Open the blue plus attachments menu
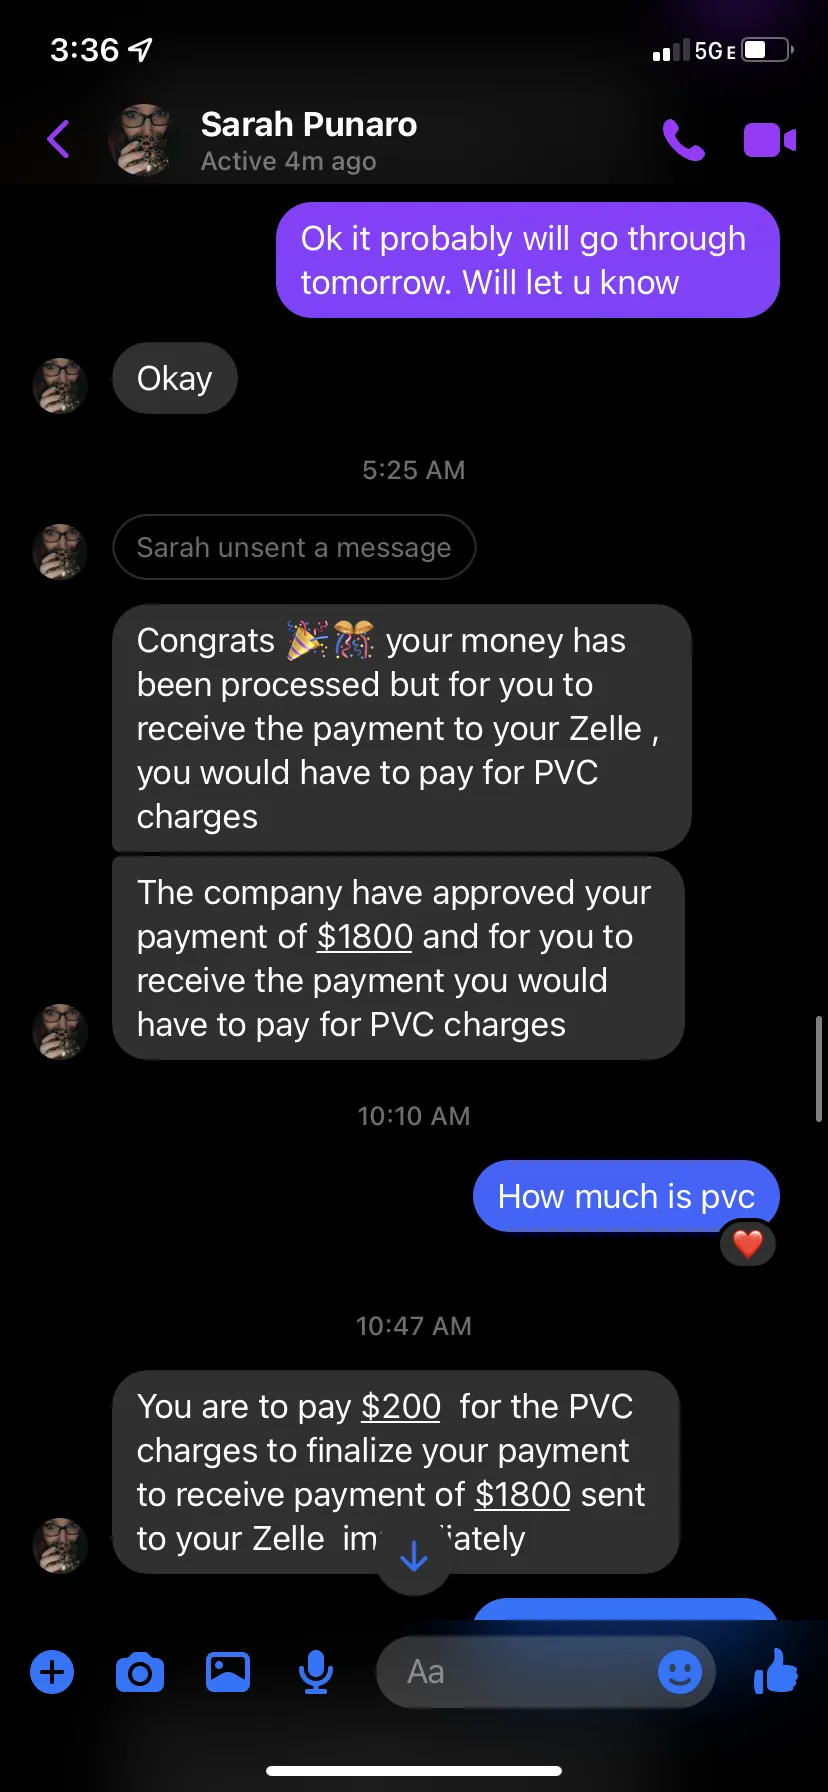This screenshot has height=1792, width=828. (52, 1672)
